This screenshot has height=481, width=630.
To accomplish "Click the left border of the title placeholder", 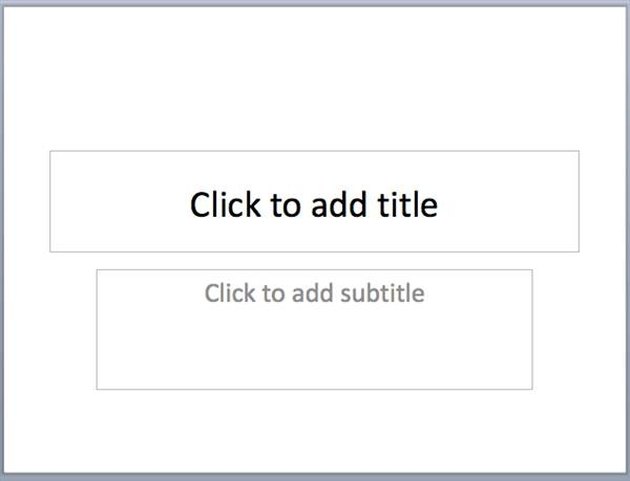I will pos(50,201).
